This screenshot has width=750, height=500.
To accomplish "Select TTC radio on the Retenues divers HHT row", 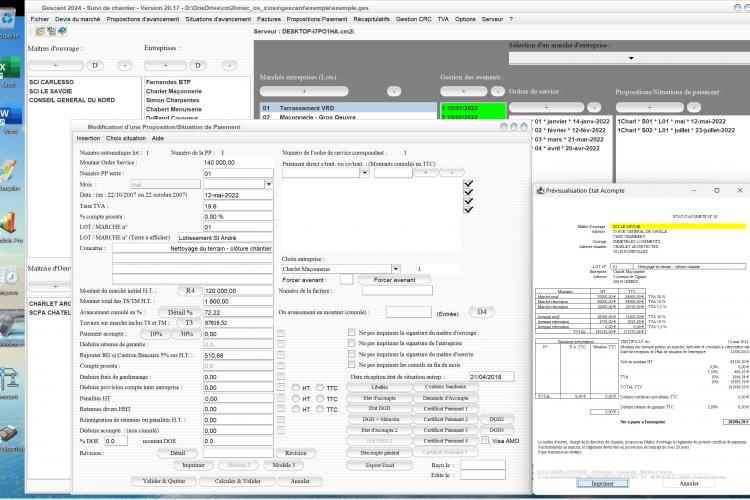I will [320, 409].
